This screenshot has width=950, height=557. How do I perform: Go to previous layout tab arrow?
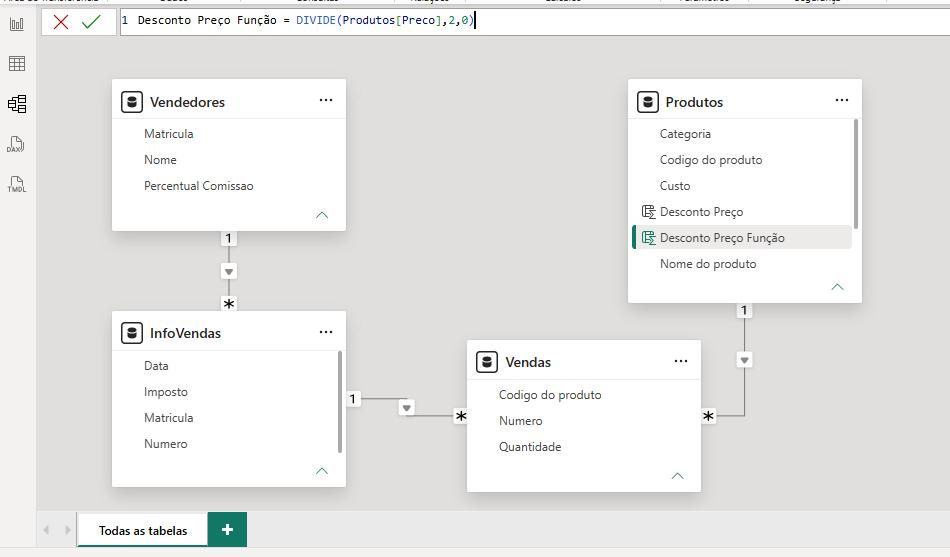[47, 530]
